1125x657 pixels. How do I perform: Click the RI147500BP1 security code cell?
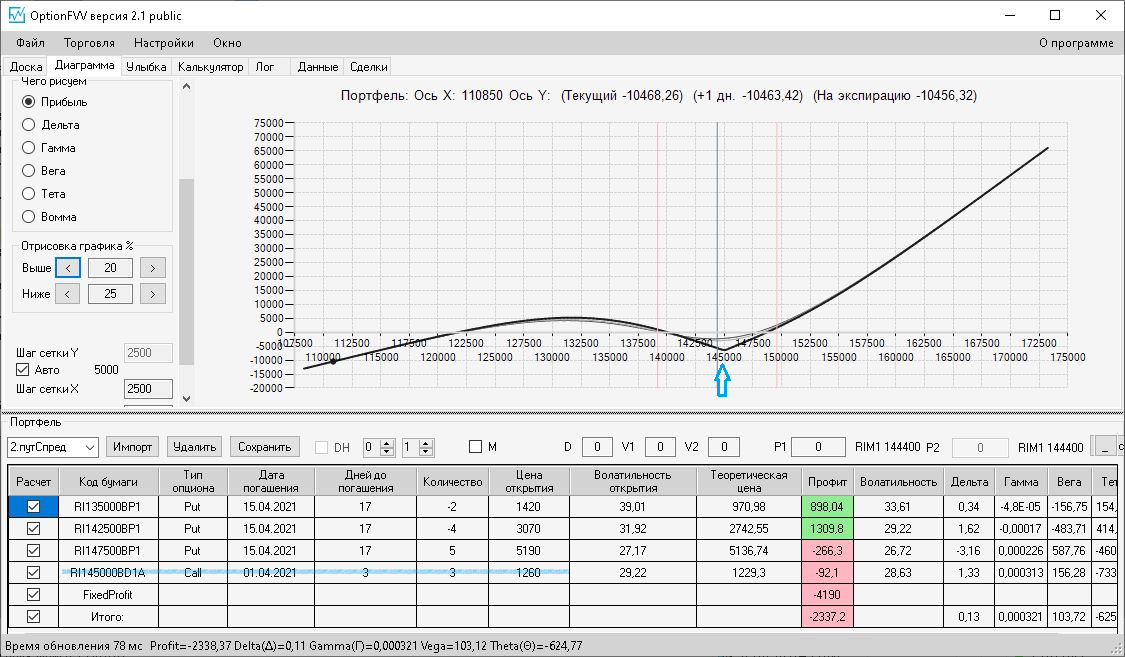click(x=108, y=551)
